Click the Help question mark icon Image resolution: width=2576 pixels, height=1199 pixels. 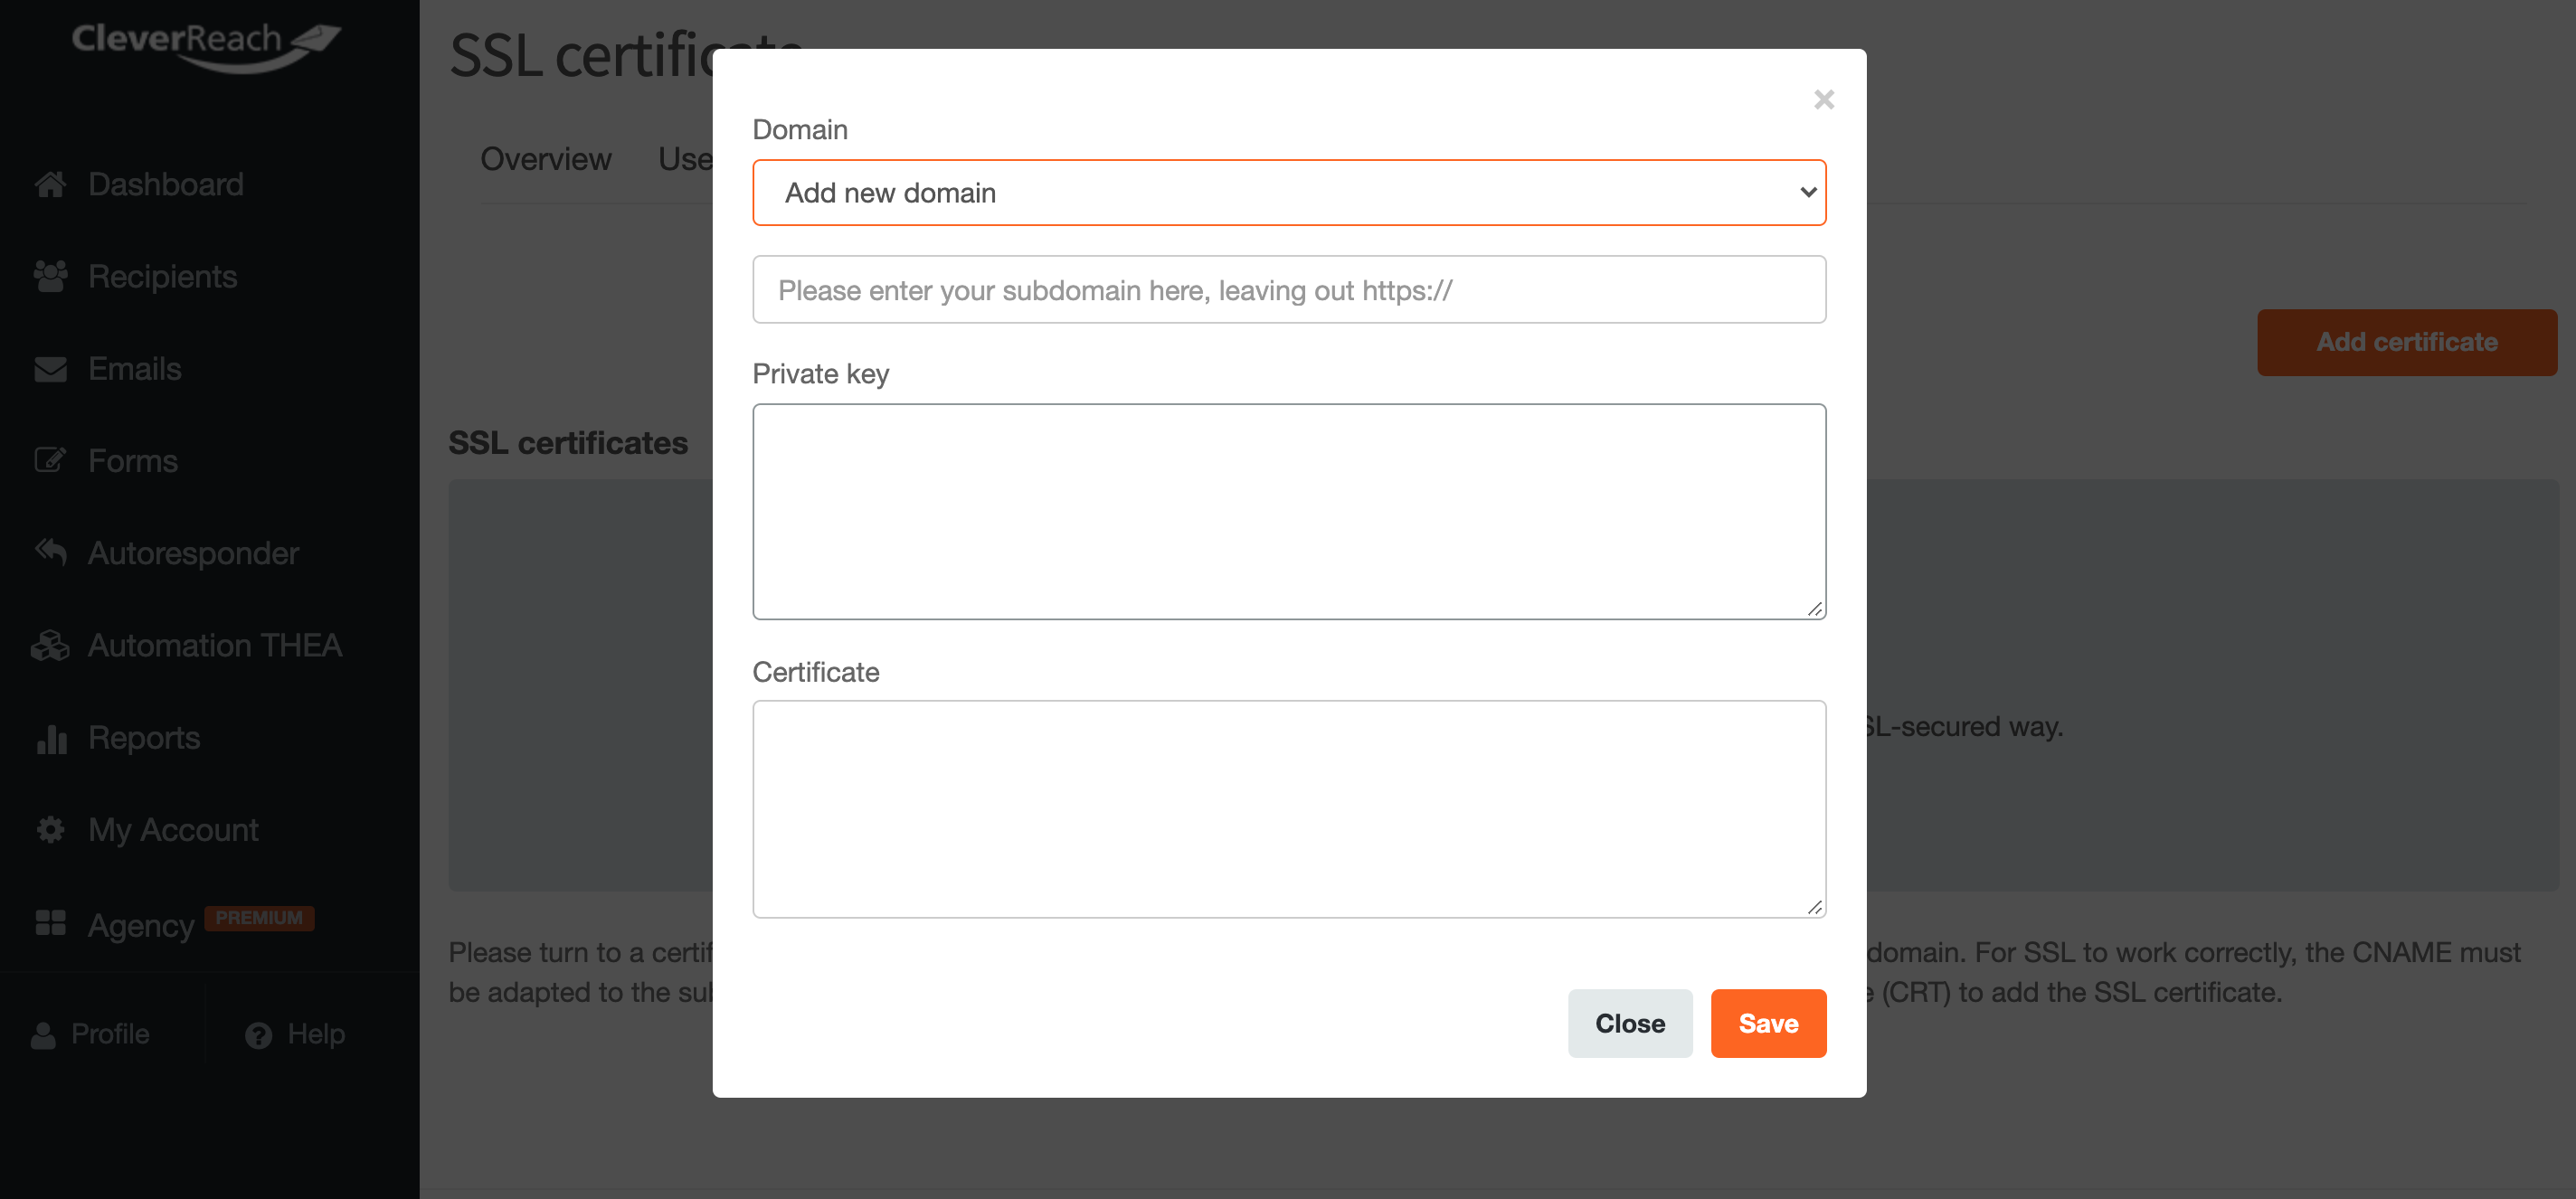point(259,1035)
